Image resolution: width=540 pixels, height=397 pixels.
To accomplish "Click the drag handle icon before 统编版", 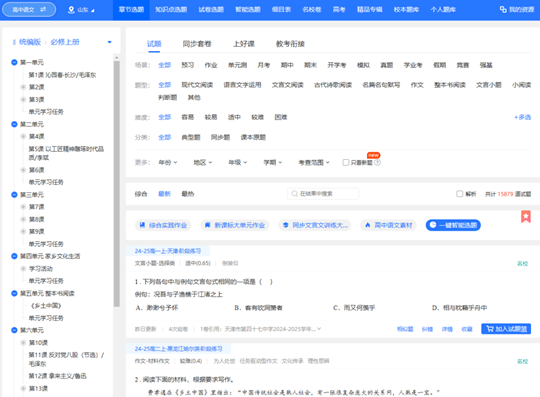I will [x=14, y=42].
